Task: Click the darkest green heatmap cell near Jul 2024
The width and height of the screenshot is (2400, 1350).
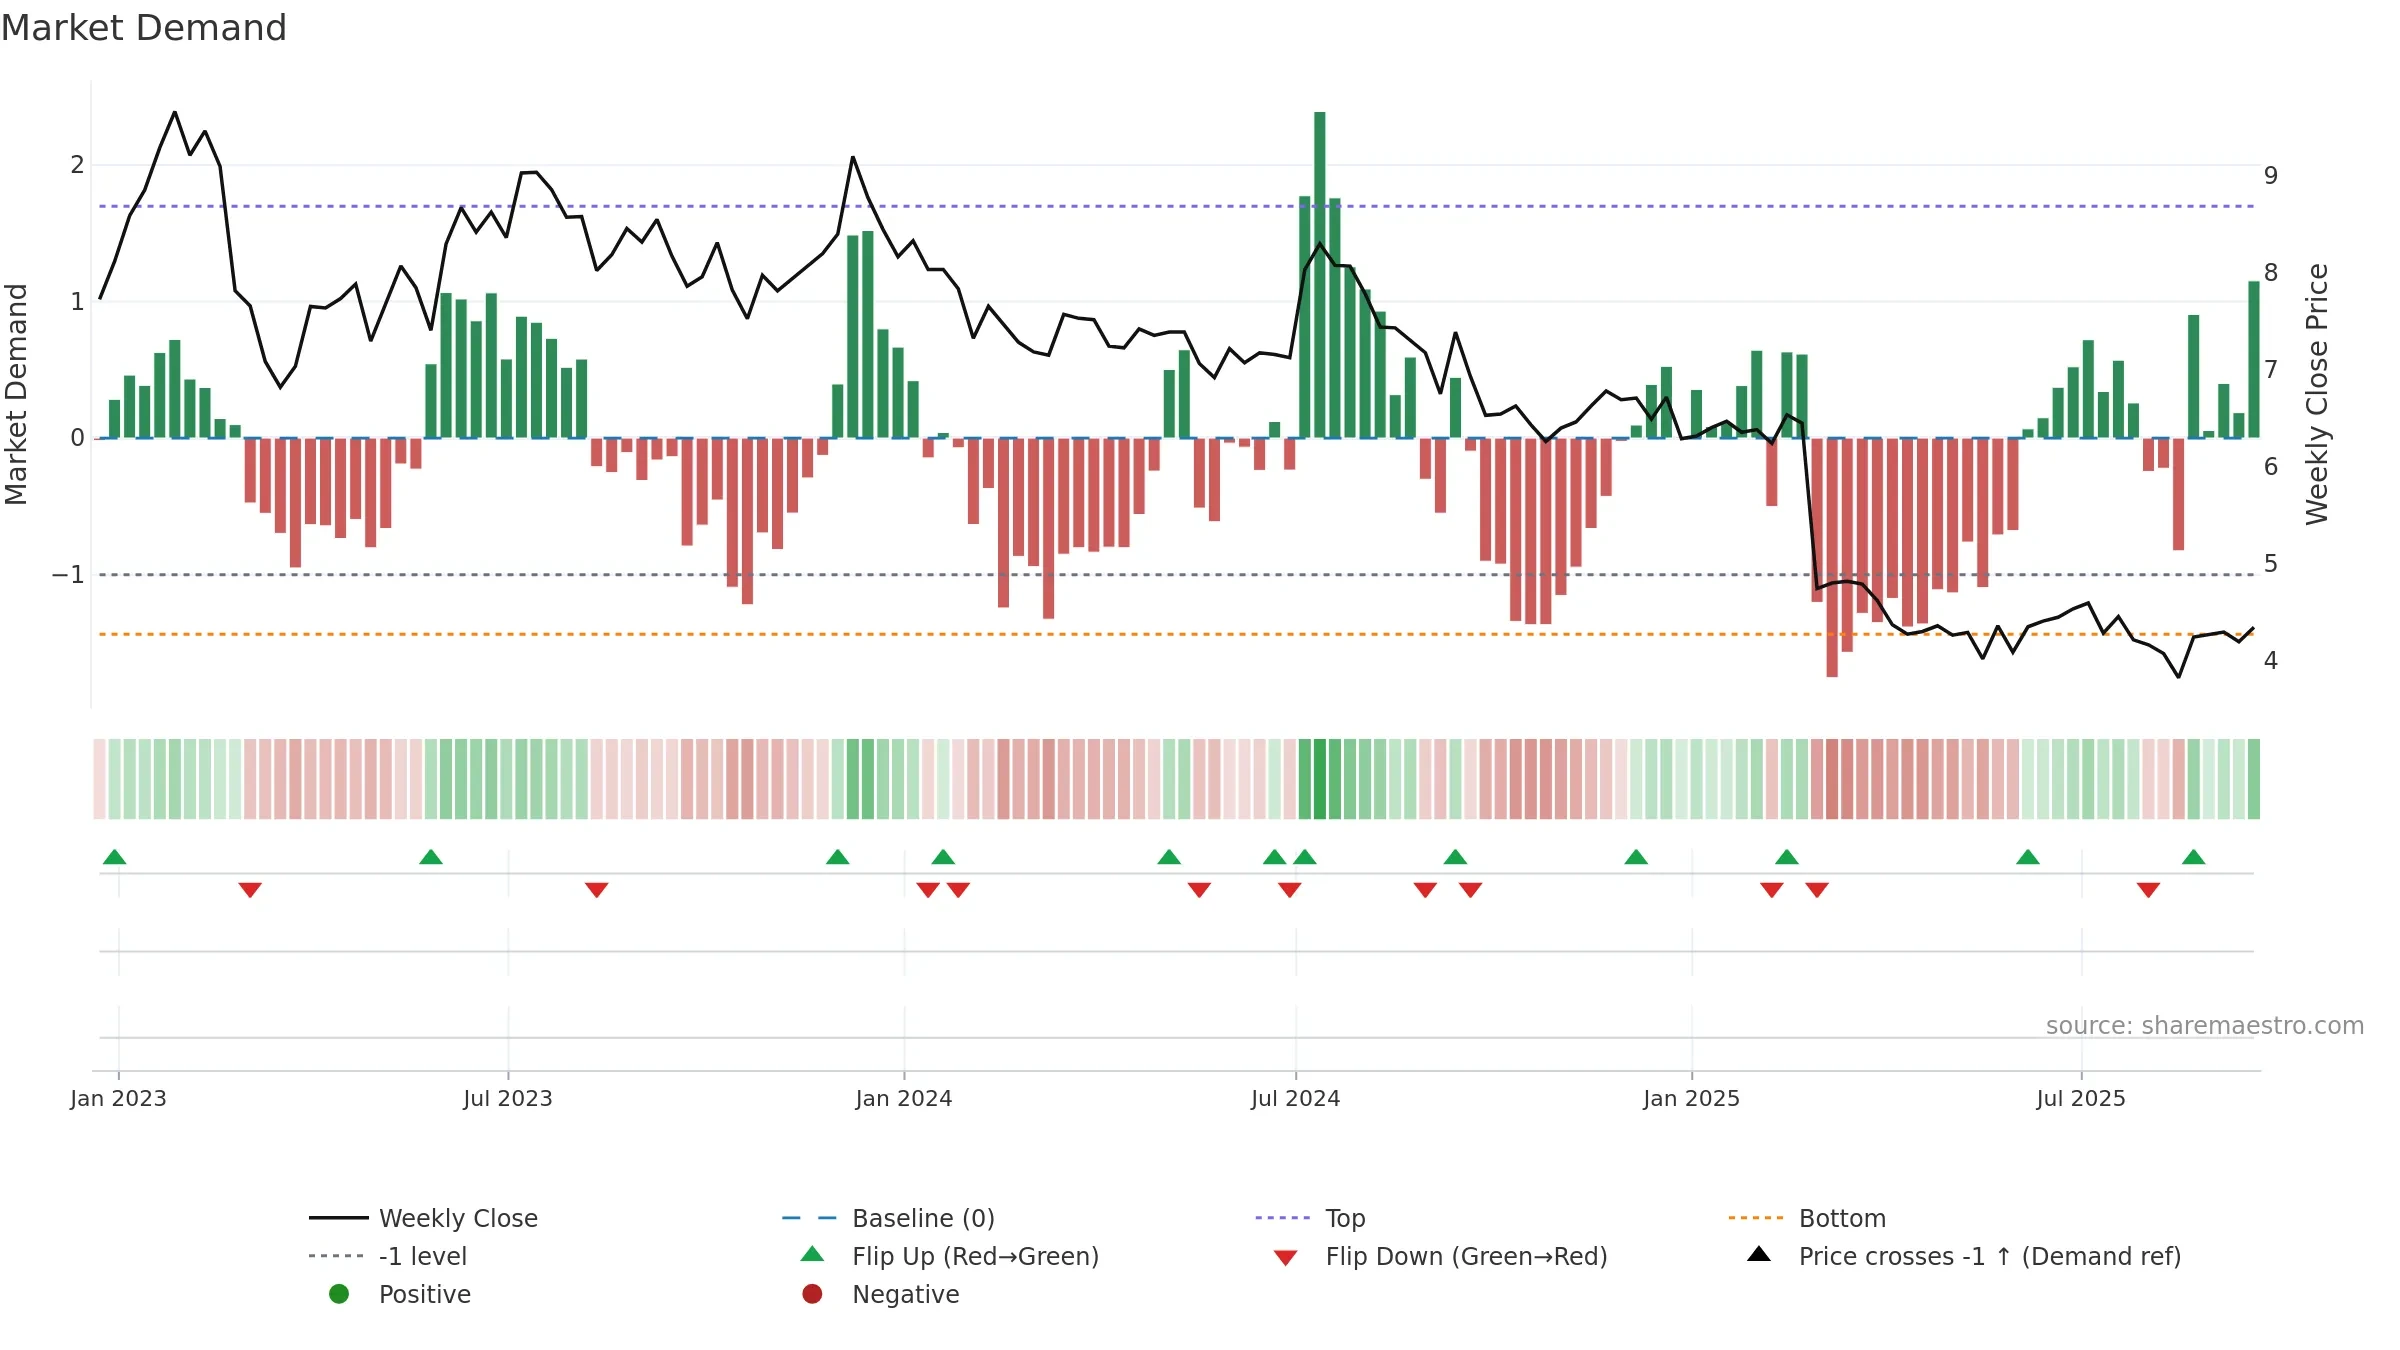Action: coord(1320,779)
